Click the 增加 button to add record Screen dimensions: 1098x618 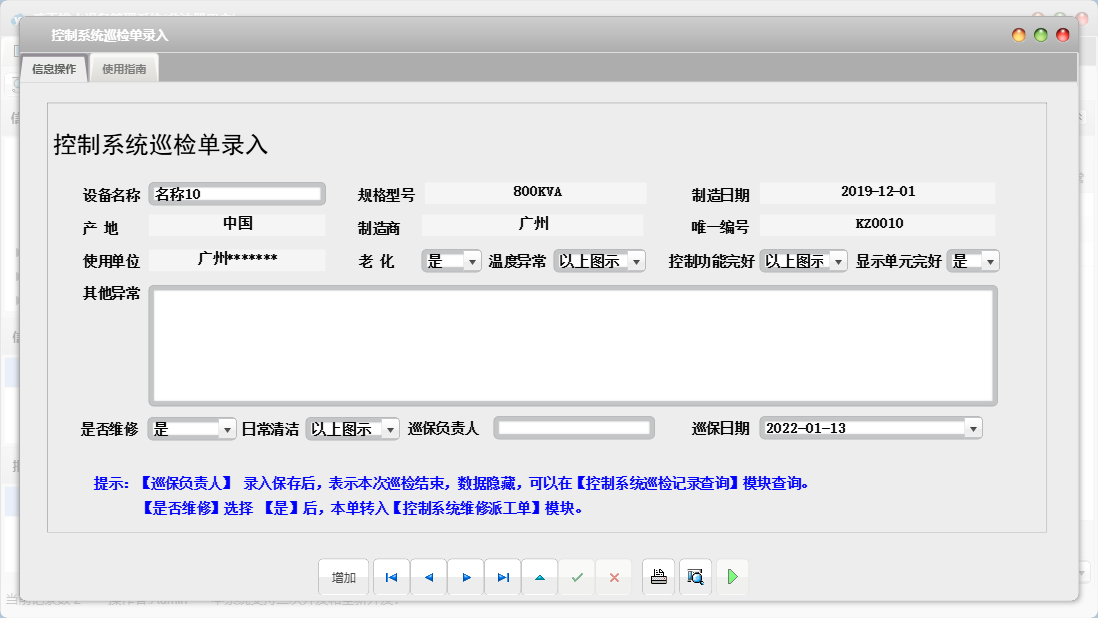(344, 577)
